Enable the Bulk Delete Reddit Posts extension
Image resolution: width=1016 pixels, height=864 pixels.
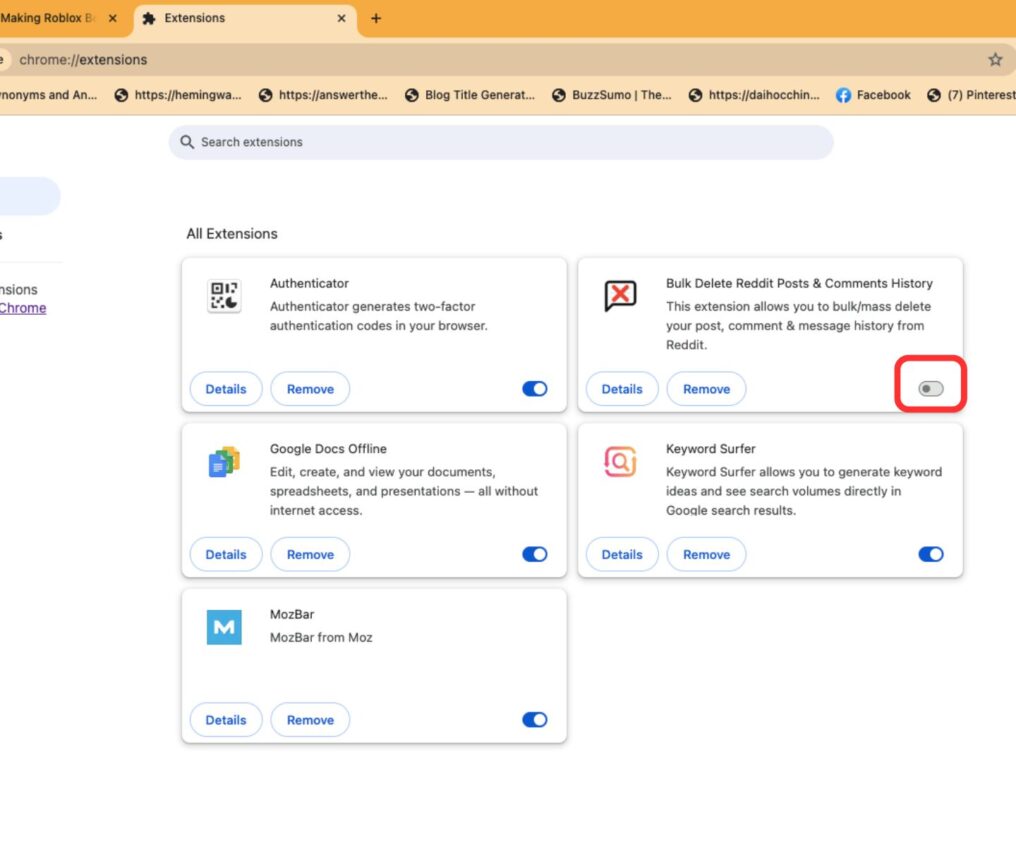[930, 389]
